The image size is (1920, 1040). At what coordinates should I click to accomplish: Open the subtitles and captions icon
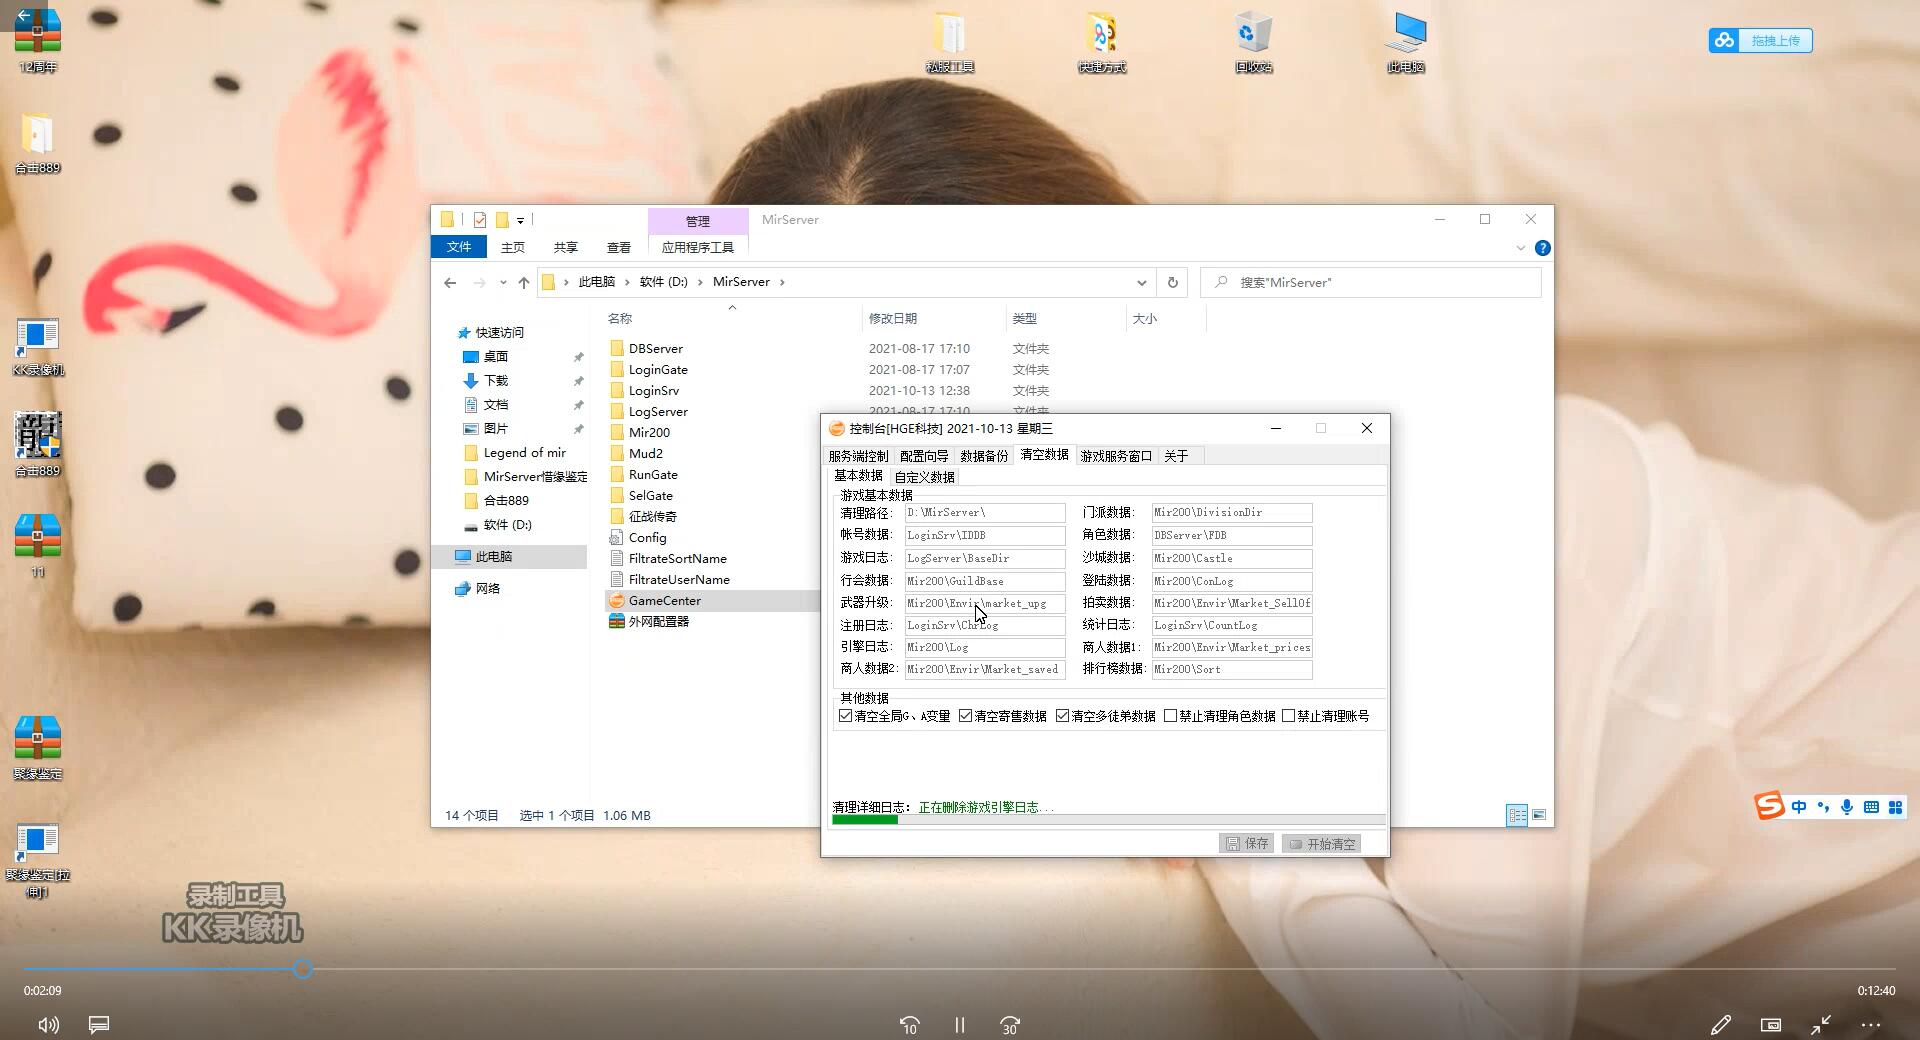pos(99,1025)
